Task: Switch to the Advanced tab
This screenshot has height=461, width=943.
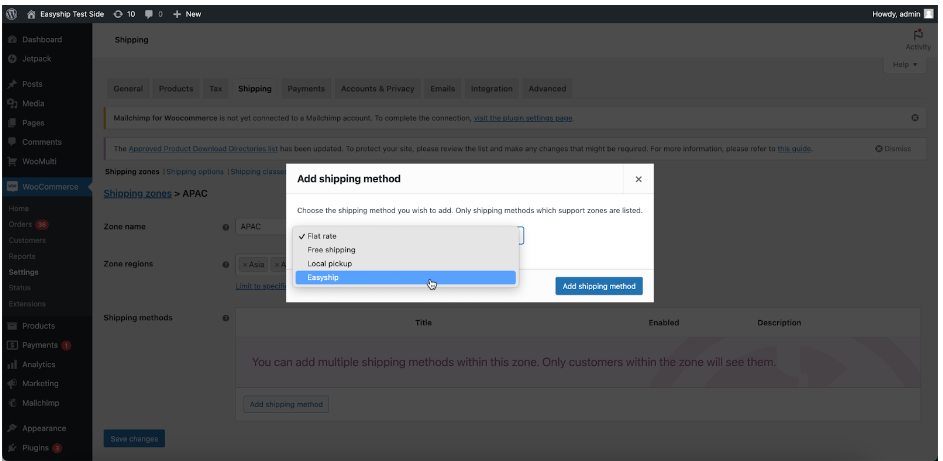Action: point(547,88)
